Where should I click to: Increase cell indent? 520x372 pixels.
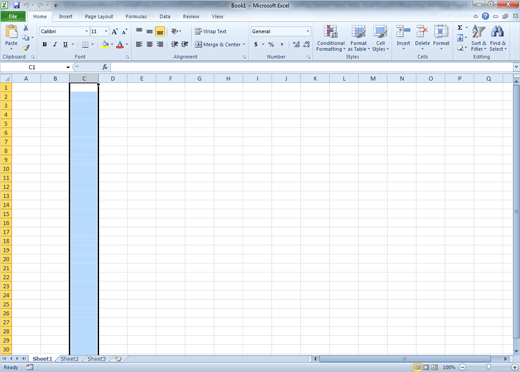click(x=185, y=44)
